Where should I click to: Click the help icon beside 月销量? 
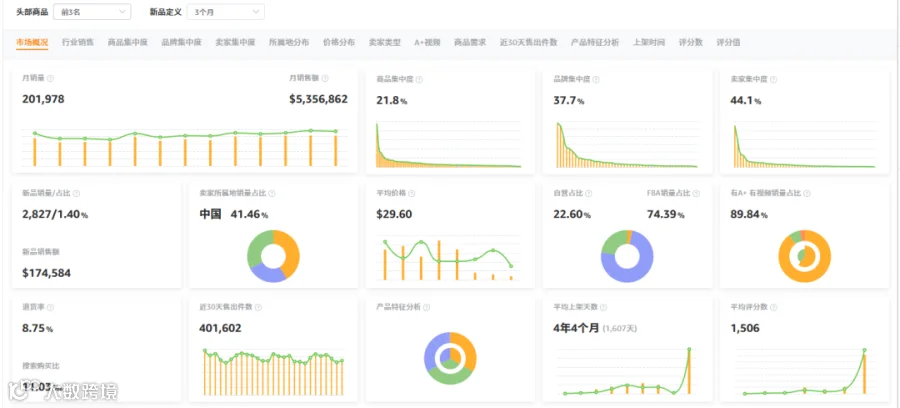(50, 78)
